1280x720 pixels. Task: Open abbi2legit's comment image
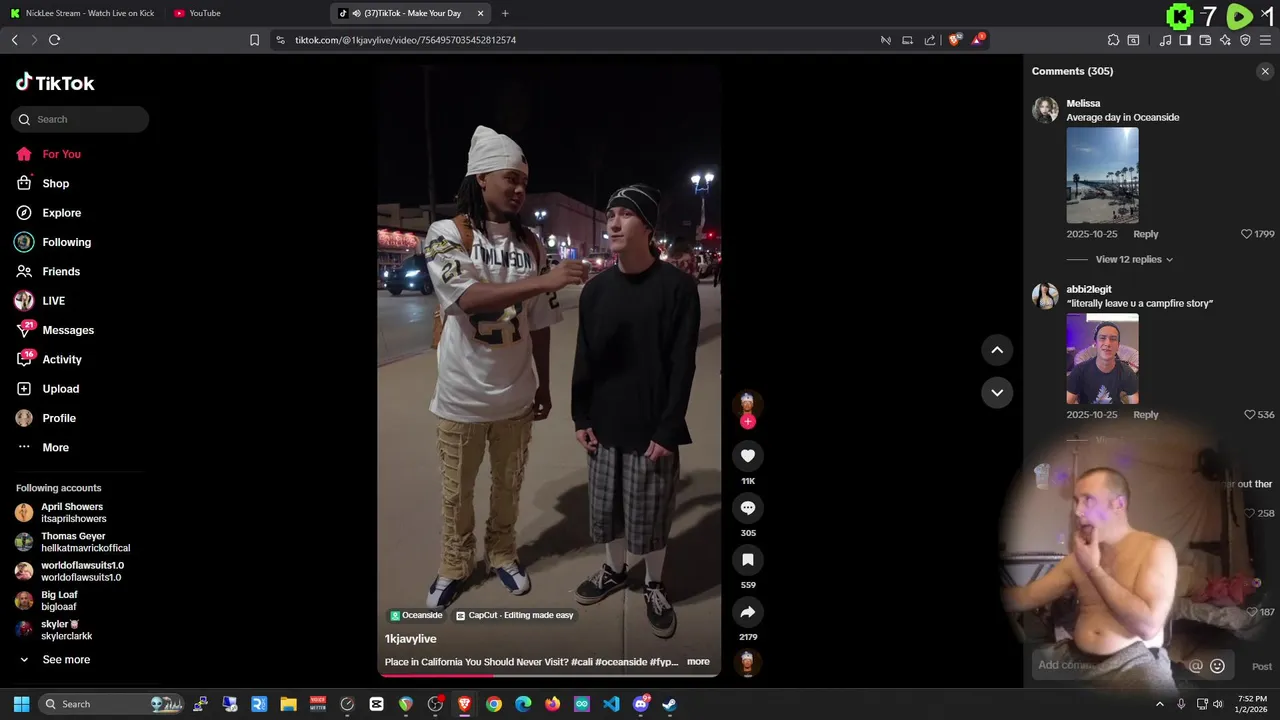[x=1102, y=359]
